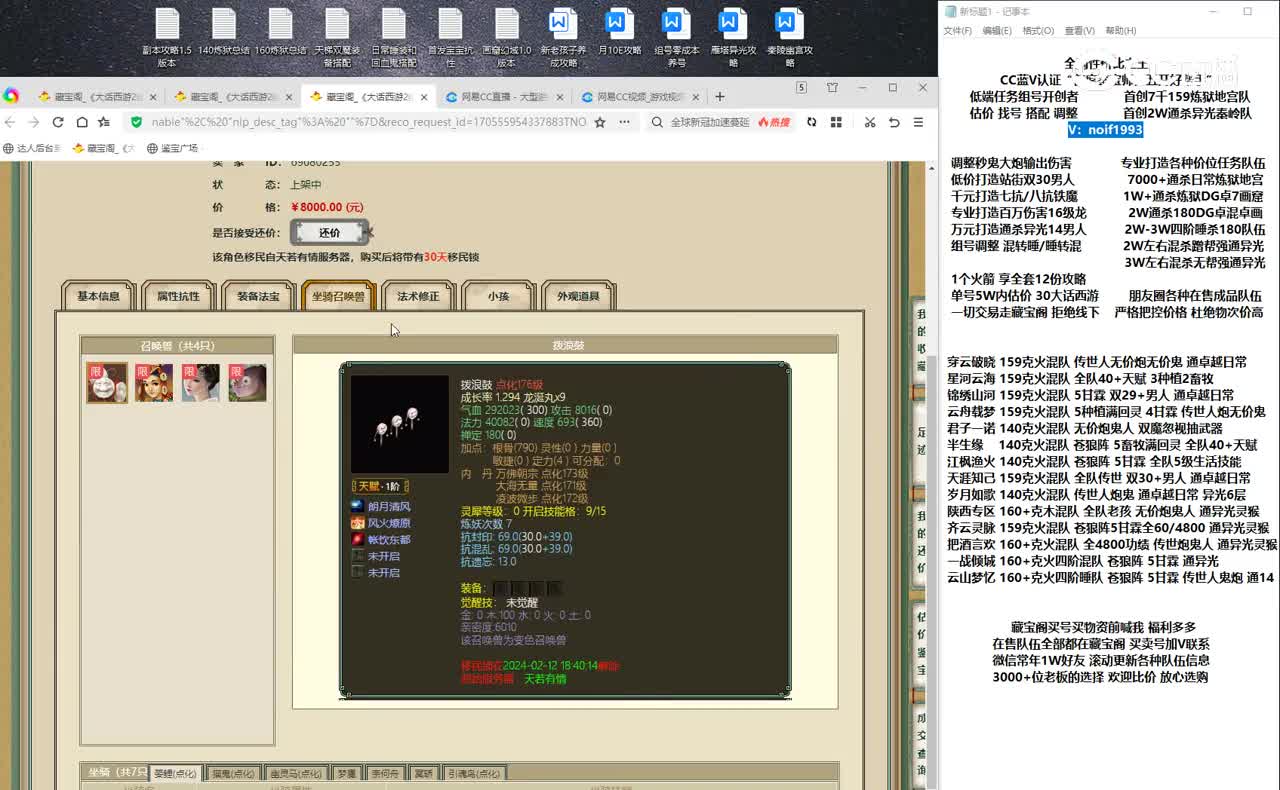Select the 幽灵马(点化) mount tab
This screenshot has height=790, width=1280.
tap(295, 773)
